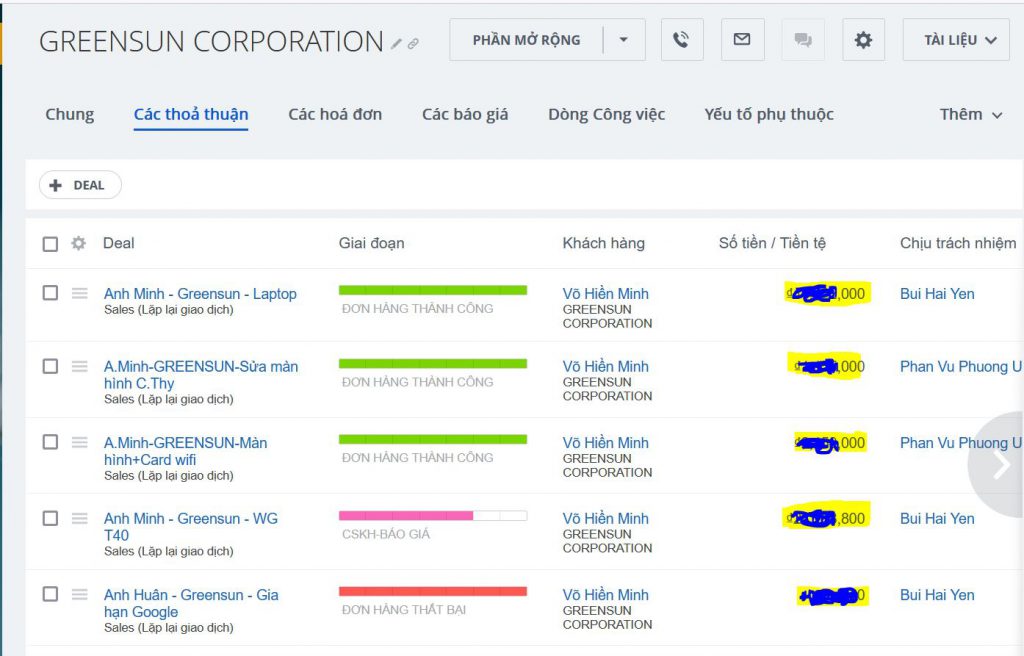This screenshot has height=656, width=1024.
Task: Click the pencil edit icon beside company name
Action: [x=397, y=44]
